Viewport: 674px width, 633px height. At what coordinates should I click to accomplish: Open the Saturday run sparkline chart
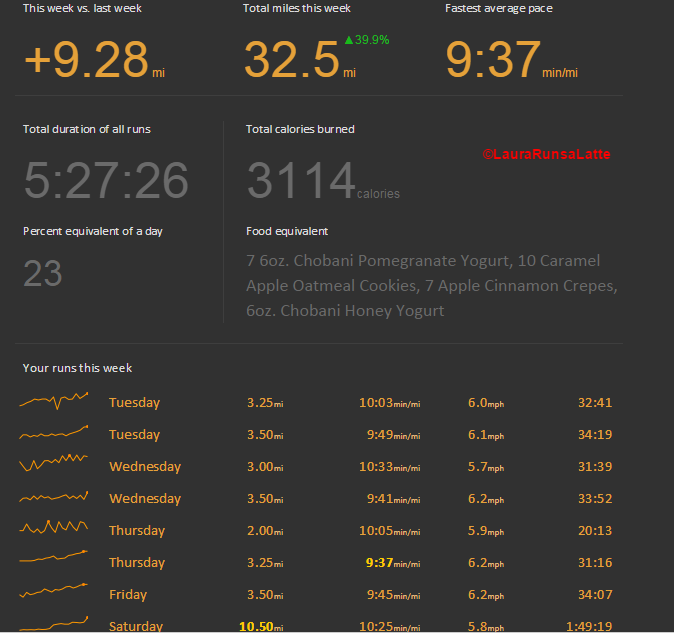53,625
